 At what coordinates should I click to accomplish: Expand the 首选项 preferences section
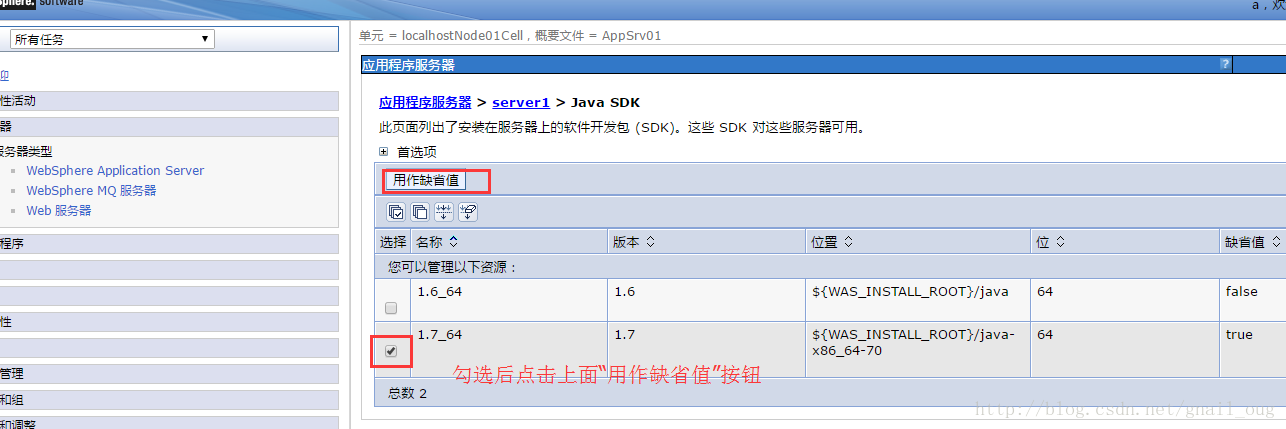(x=383, y=152)
